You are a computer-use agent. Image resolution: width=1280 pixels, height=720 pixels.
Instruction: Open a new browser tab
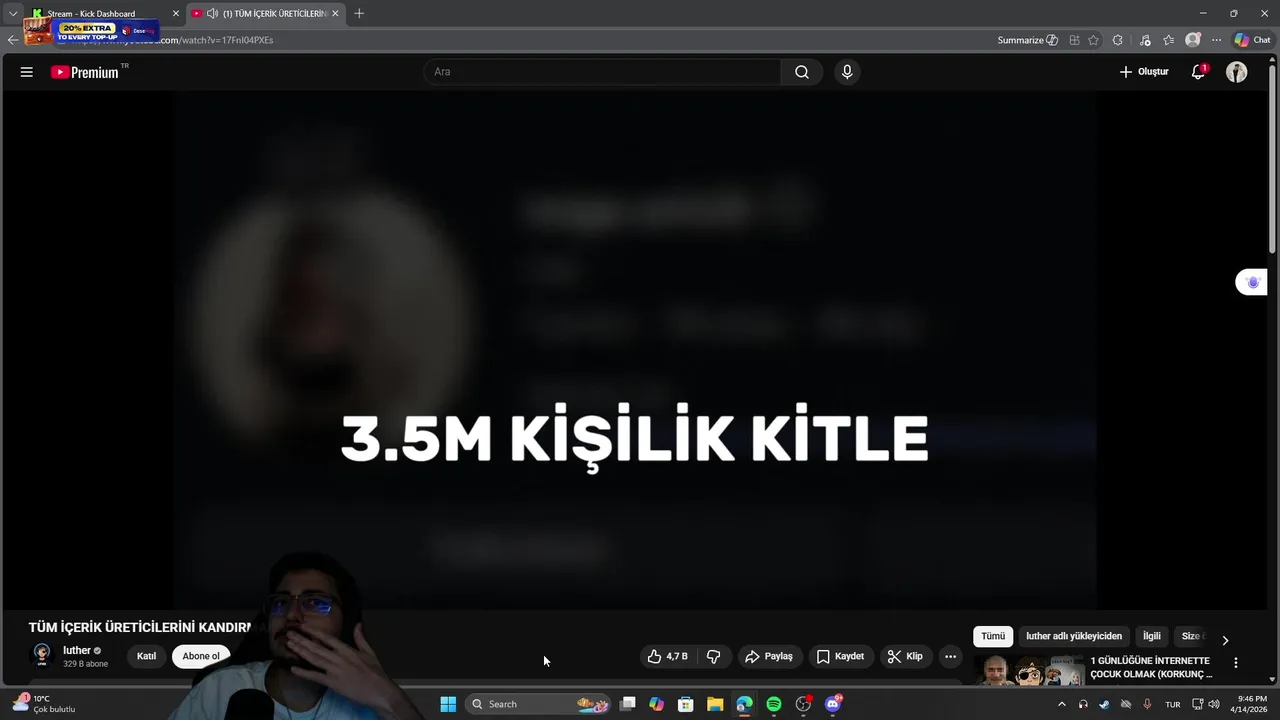pyautogui.click(x=359, y=14)
